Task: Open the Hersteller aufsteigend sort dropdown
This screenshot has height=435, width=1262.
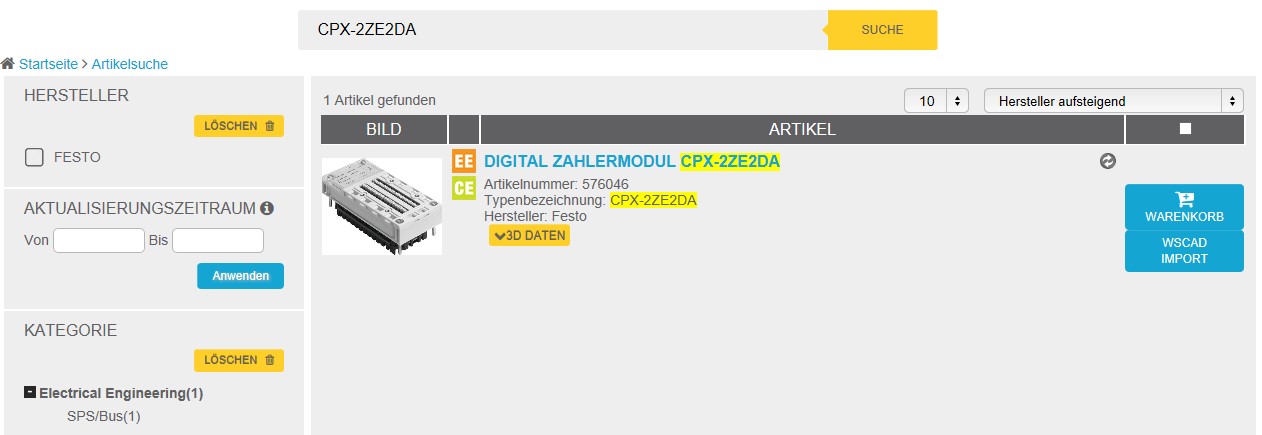Action: [x=1114, y=101]
